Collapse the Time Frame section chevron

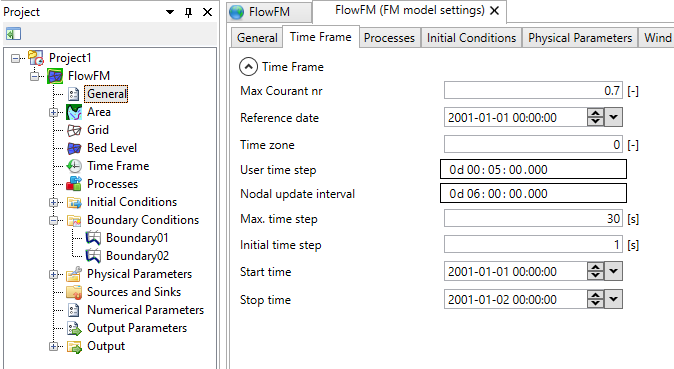tap(248, 67)
